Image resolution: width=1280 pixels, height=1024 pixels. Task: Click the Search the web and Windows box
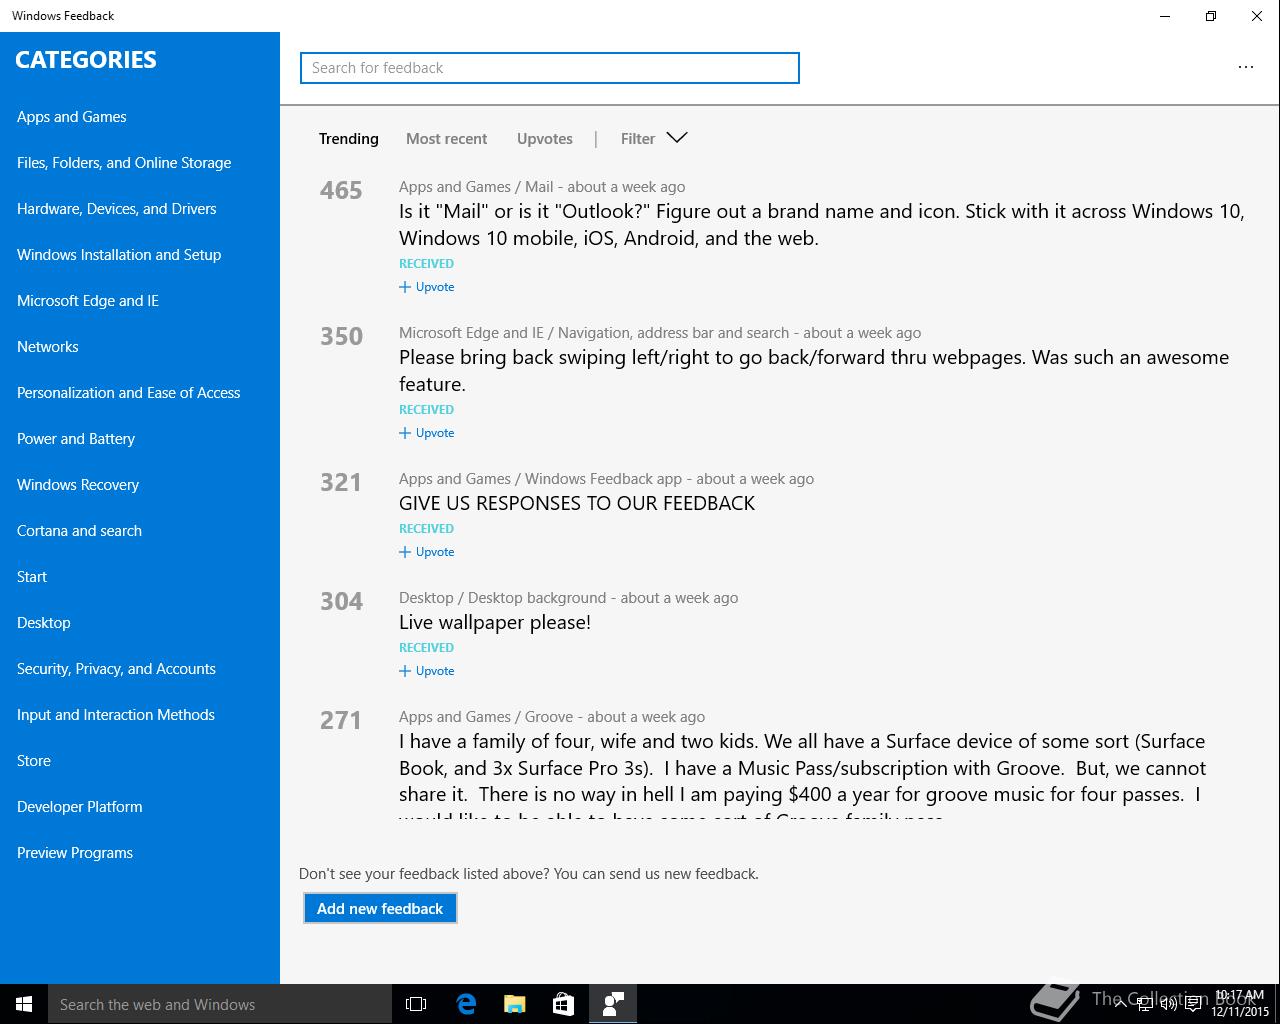click(x=220, y=1004)
